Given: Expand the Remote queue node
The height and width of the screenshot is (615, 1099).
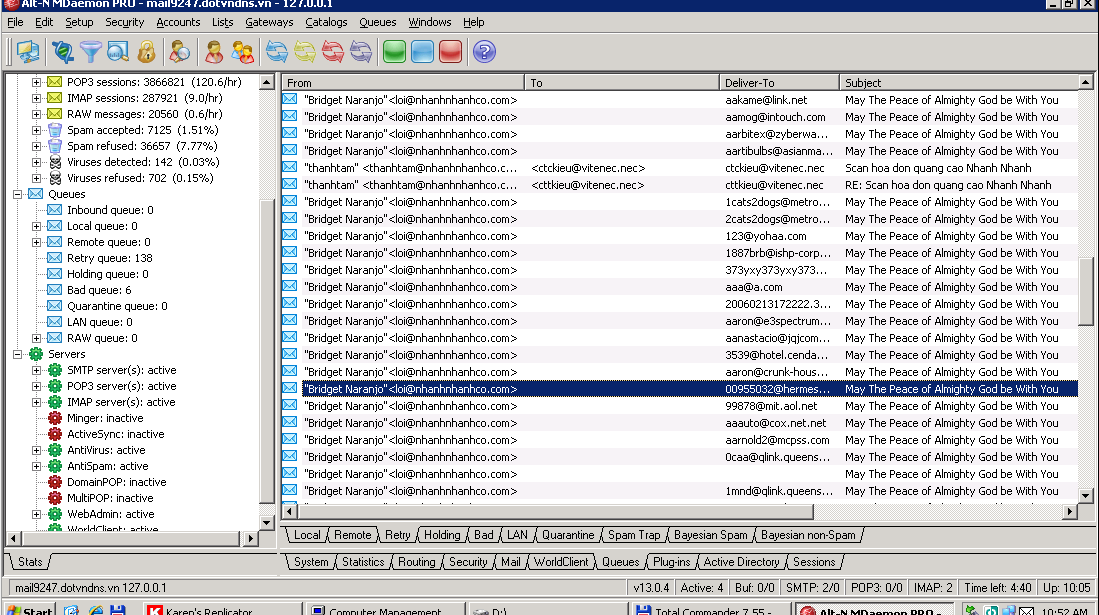Looking at the screenshot, I should (x=36, y=242).
